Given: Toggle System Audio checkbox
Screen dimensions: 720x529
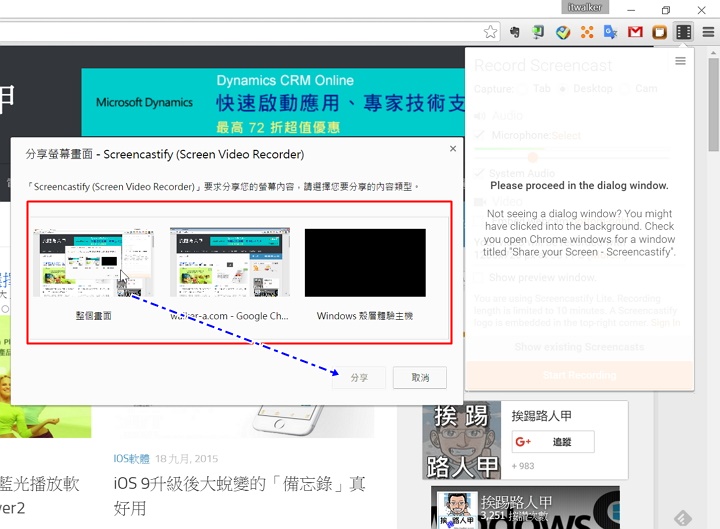Looking at the screenshot, I should [479, 173].
